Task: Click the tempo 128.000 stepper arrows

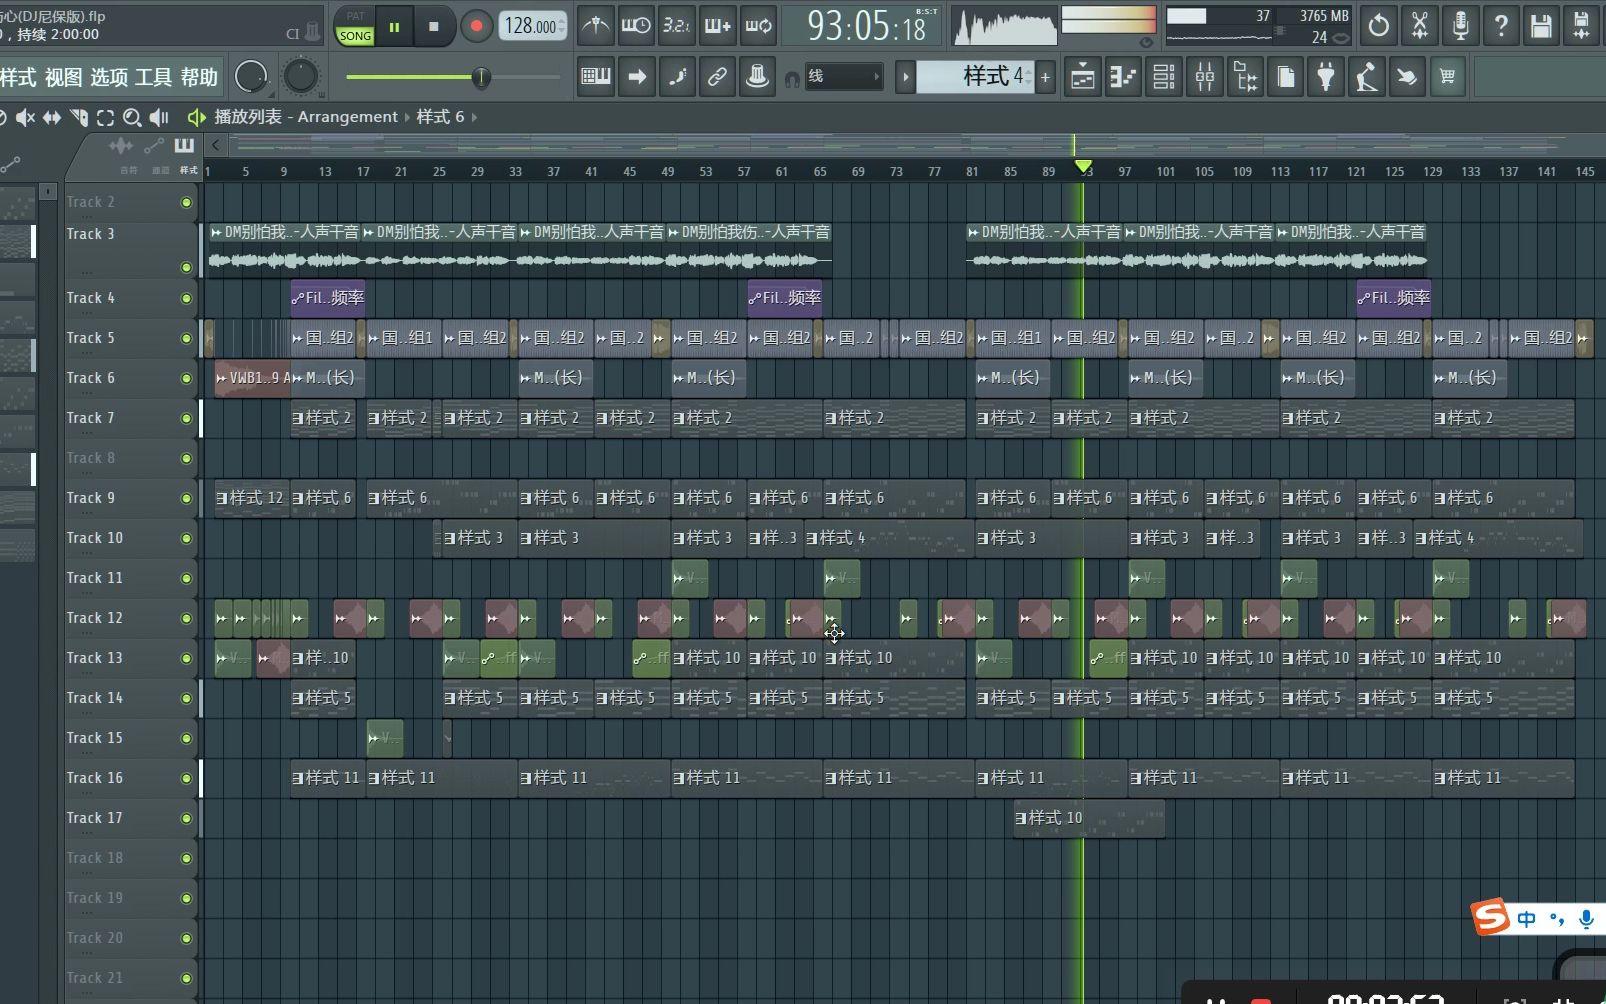Action: click(x=562, y=26)
